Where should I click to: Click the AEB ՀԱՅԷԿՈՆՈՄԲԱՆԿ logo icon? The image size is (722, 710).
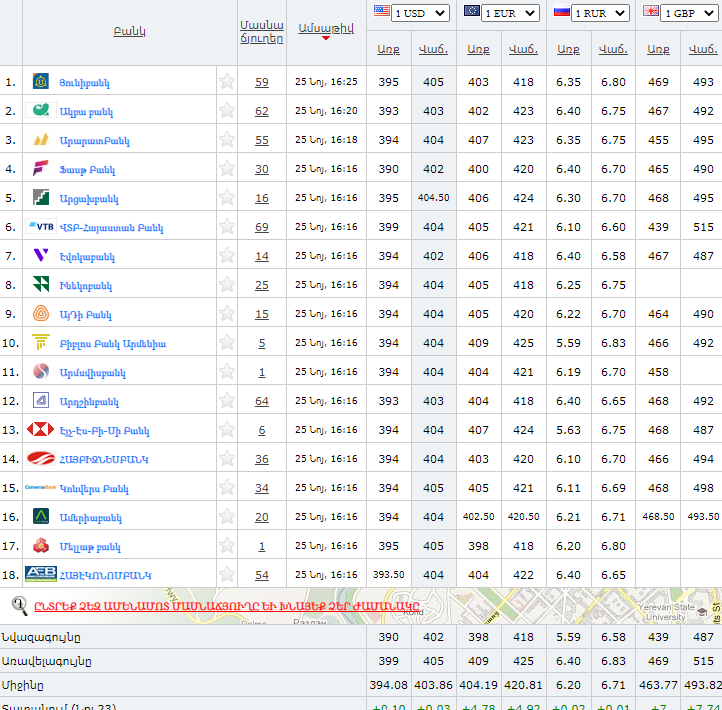(41, 574)
